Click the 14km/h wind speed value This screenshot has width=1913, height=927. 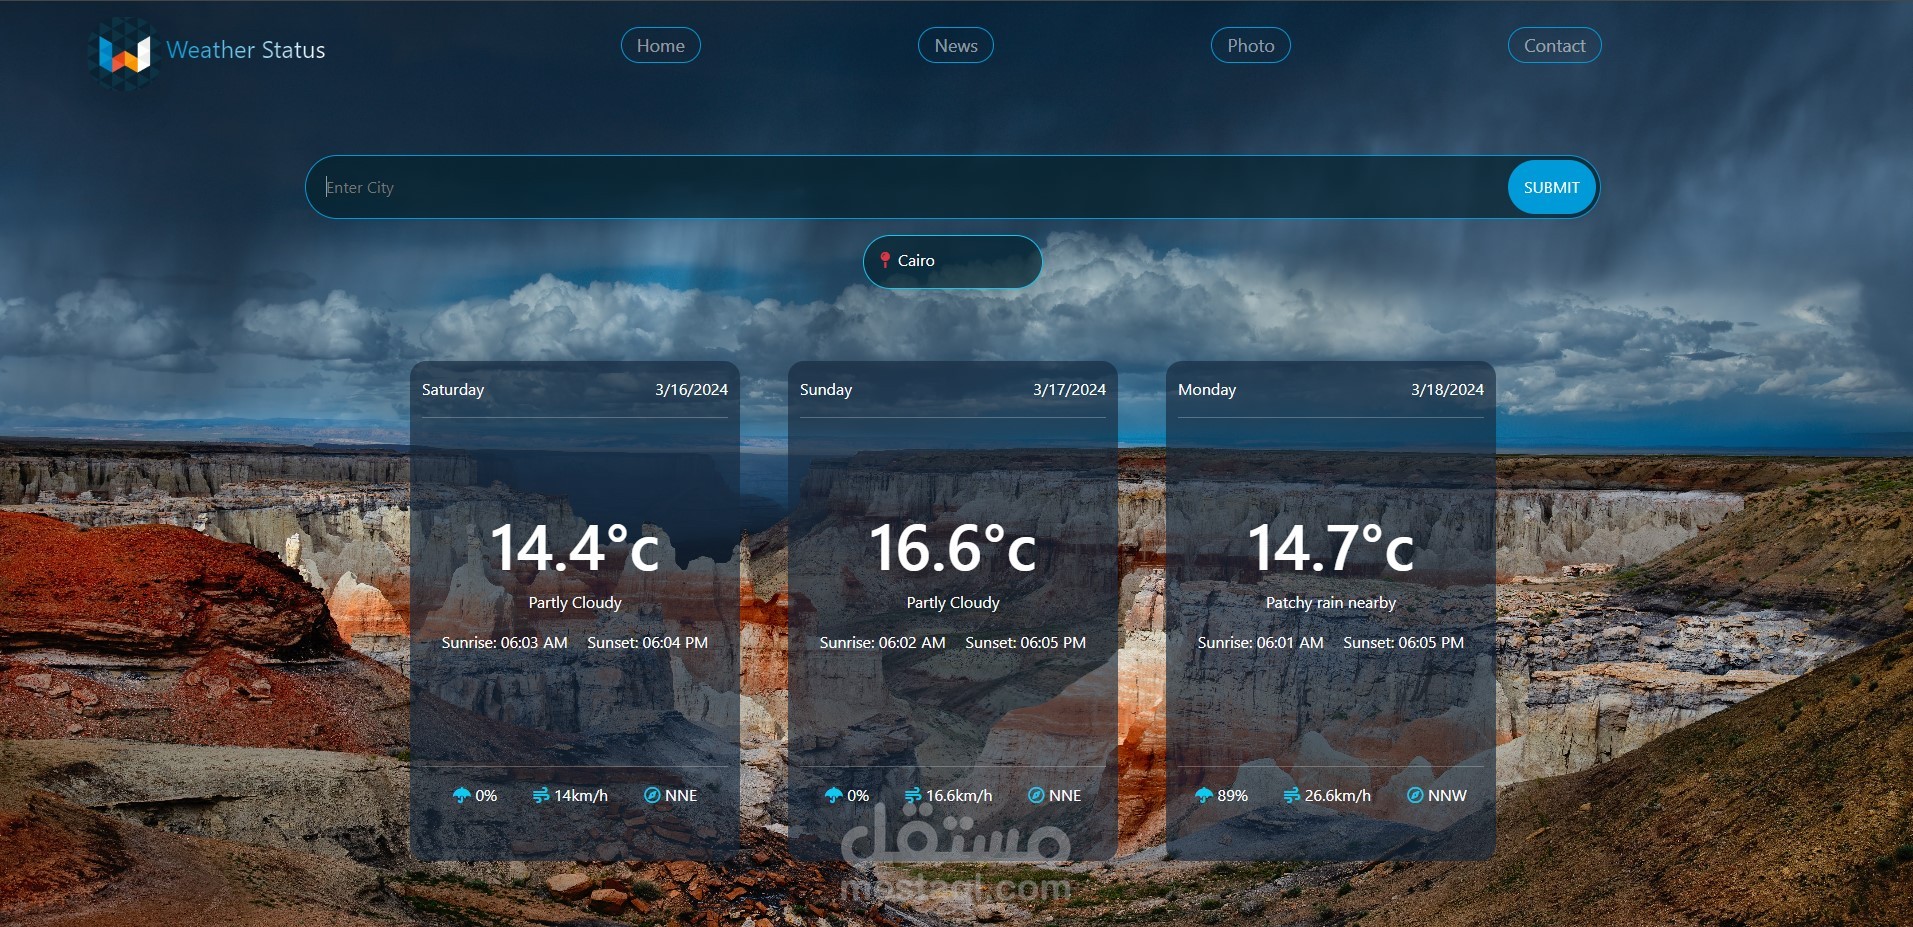tap(581, 795)
